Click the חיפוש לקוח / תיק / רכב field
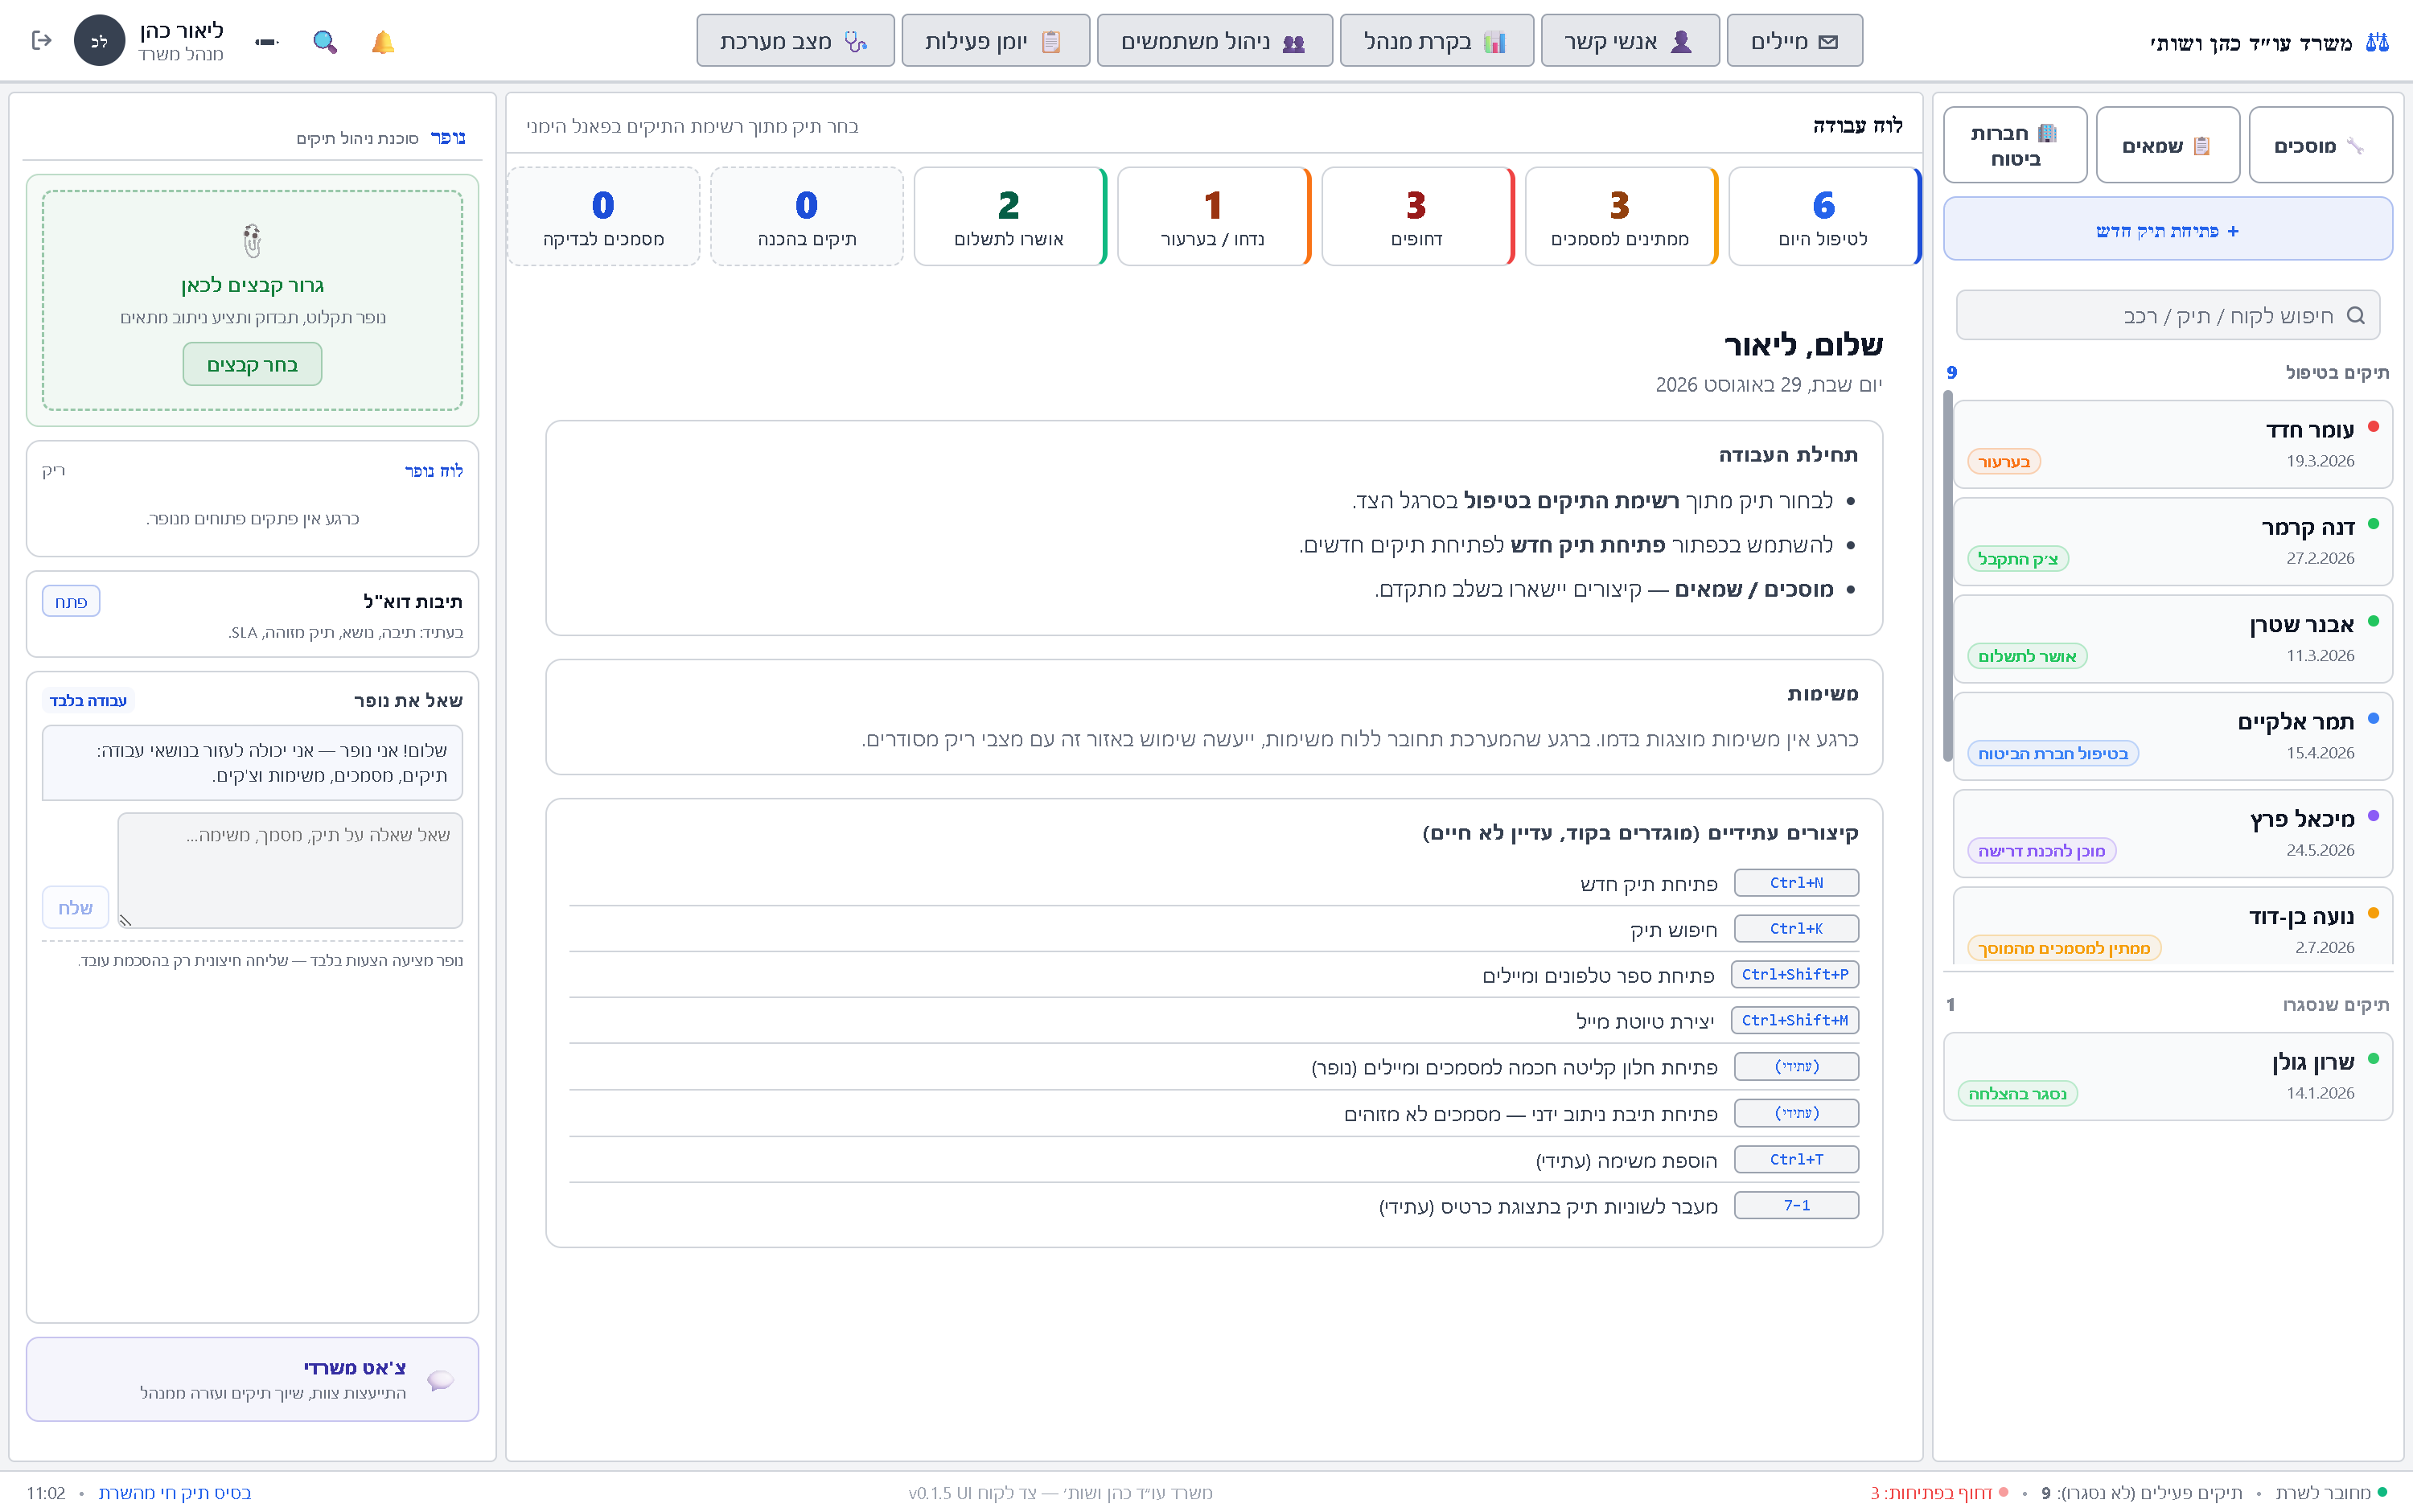Viewport: 2413px width, 1512px height. [2167, 316]
